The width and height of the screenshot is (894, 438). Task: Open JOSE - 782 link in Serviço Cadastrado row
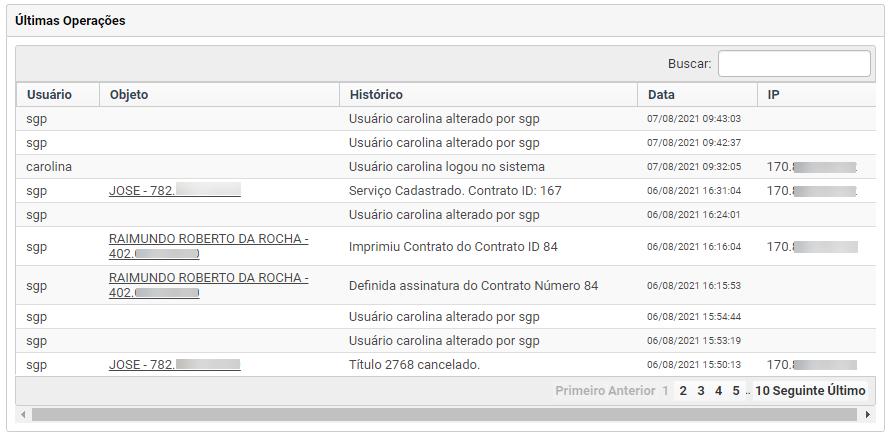pos(174,190)
